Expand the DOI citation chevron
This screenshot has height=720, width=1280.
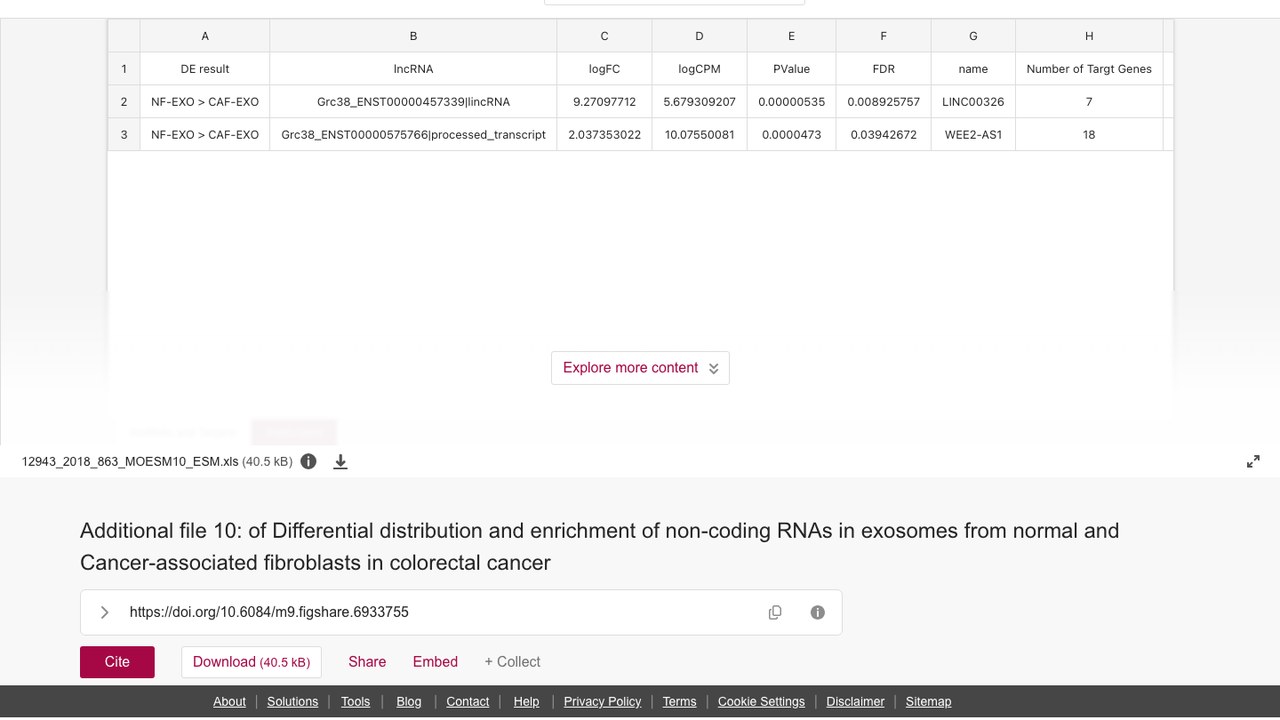tap(104, 612)
